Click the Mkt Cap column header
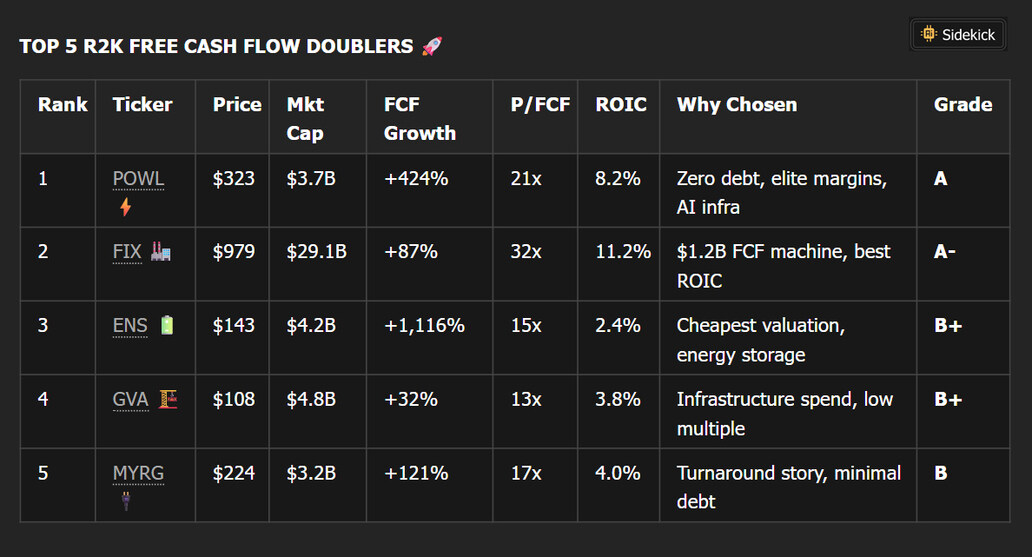 point(305,118)
